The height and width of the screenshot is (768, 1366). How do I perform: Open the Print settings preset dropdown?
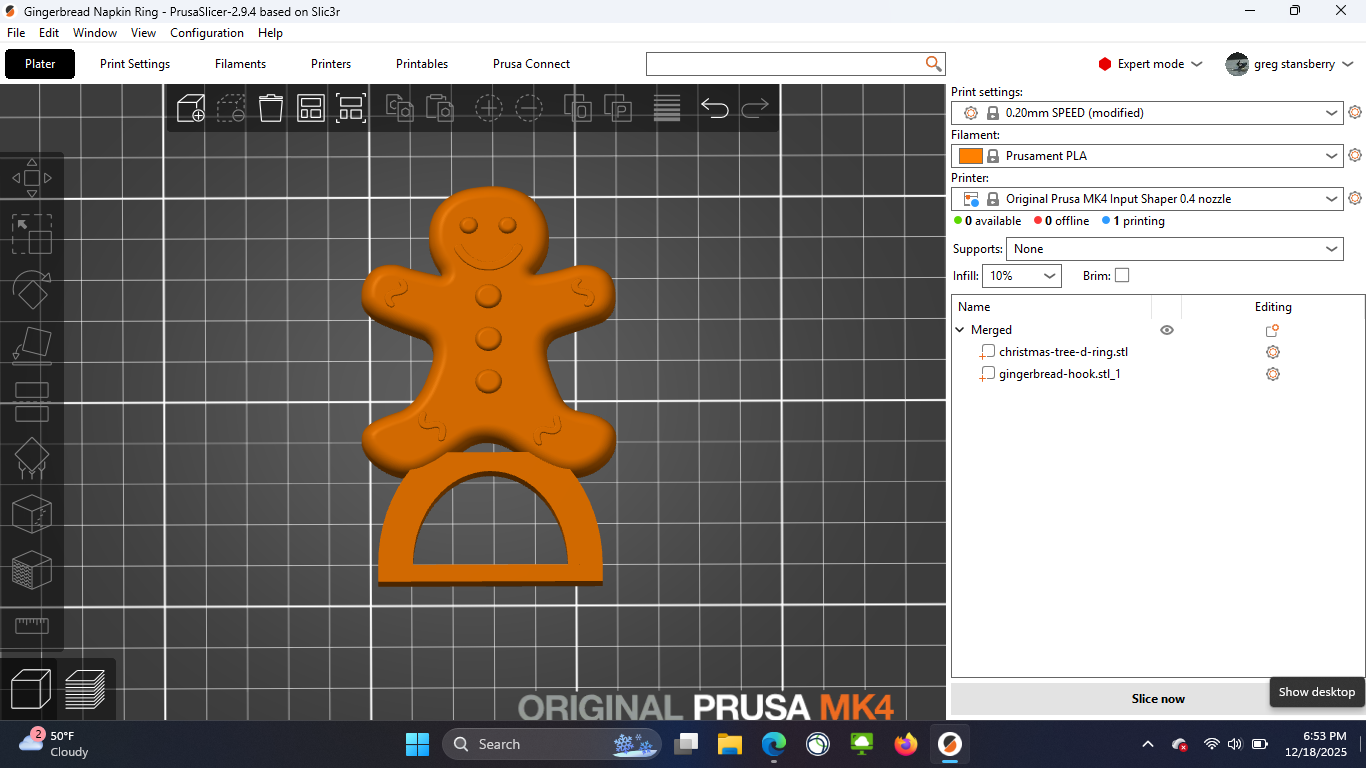pyautogui.click(x=1147, y=113)
